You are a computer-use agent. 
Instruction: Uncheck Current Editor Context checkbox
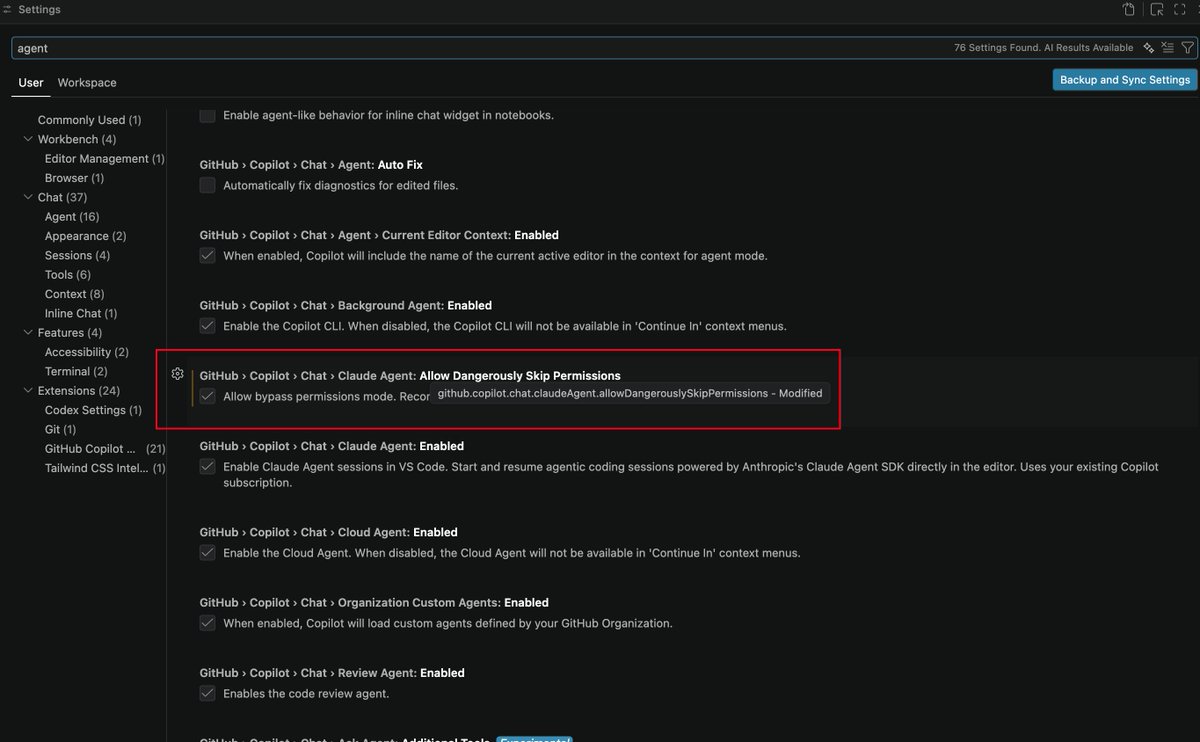[x=207, y=255]
